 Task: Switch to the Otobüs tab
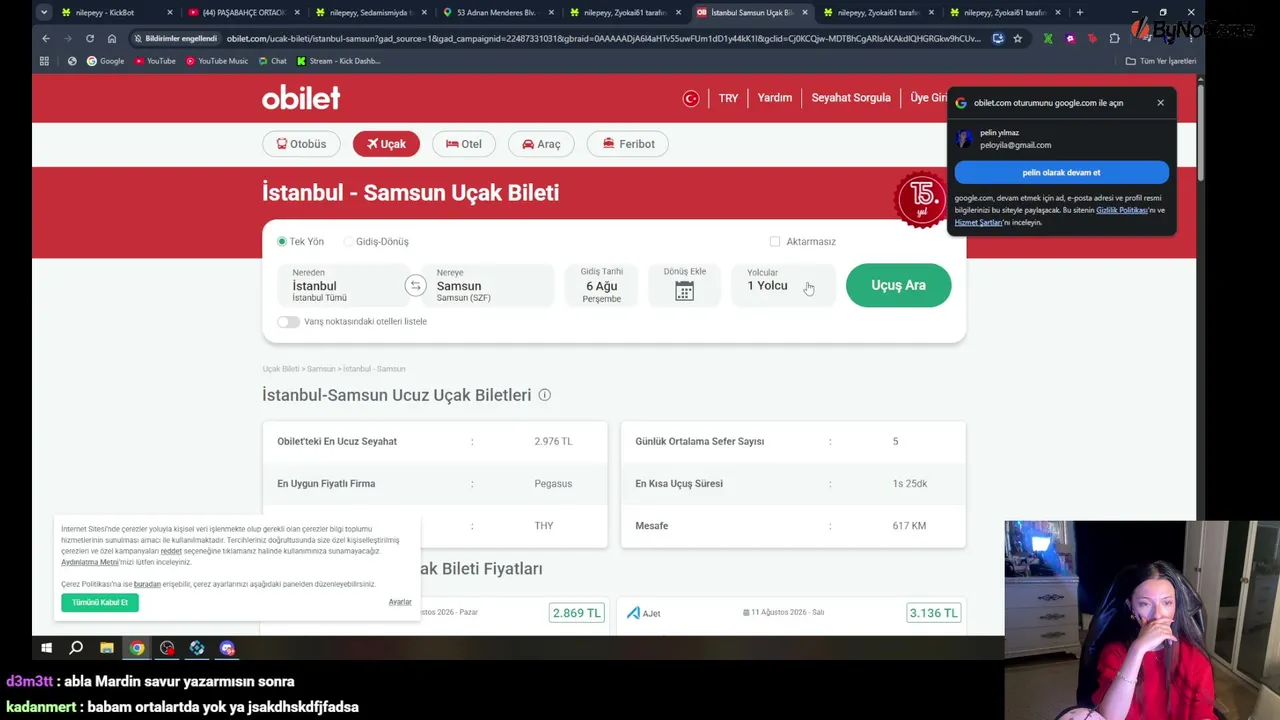[x=301, y=144]
